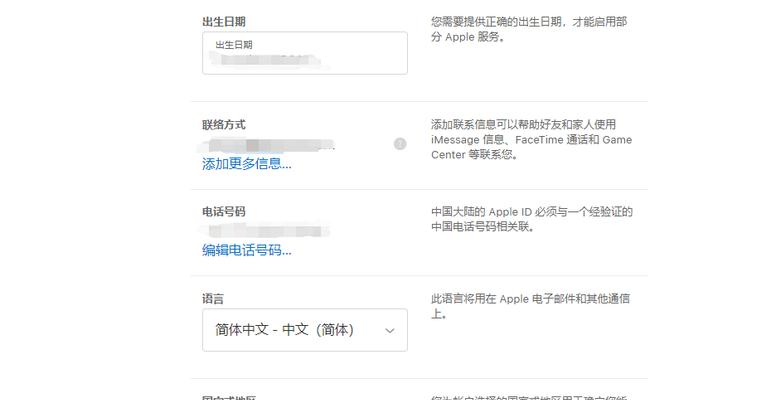Select the blurred birth date value

tap(265, 60)
